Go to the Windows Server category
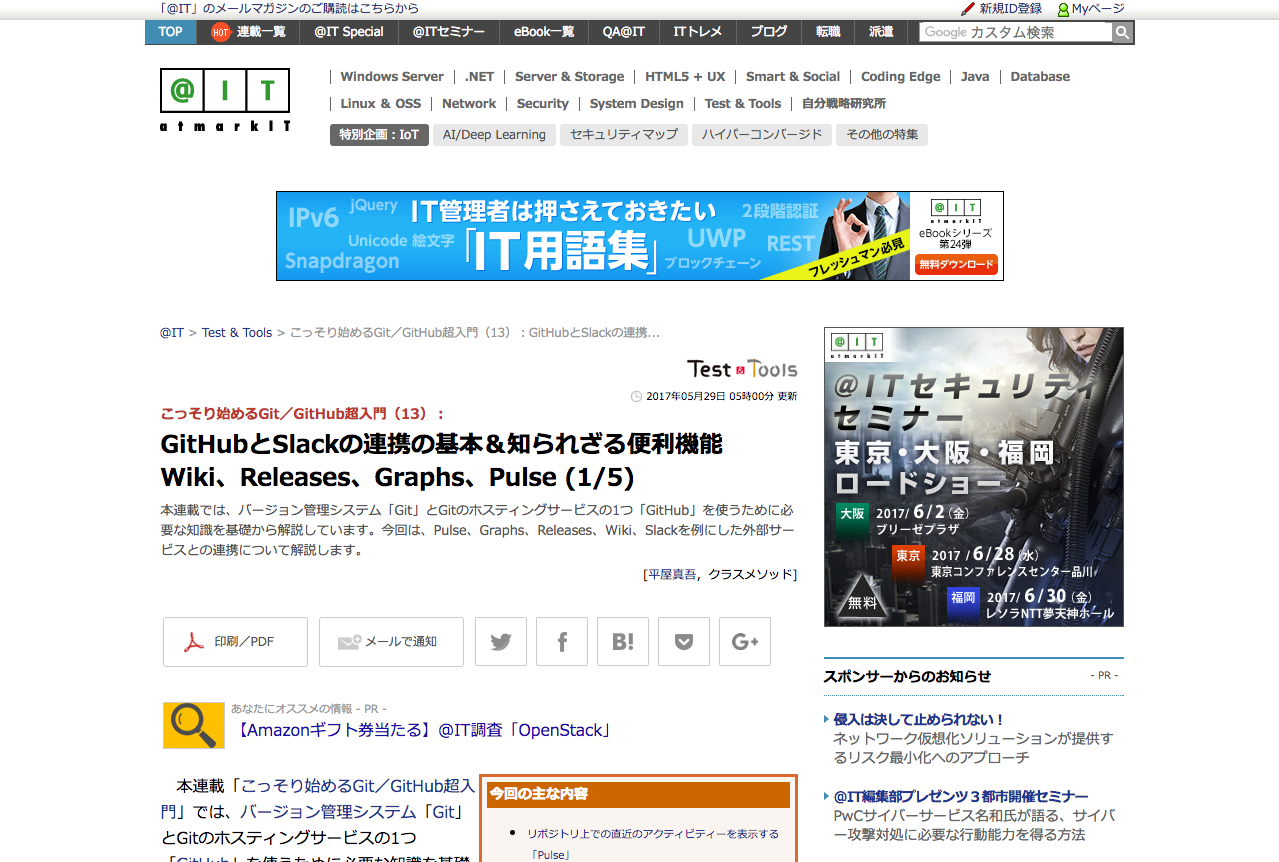This screenshot has height=862, width=1279. pos(392,76)
